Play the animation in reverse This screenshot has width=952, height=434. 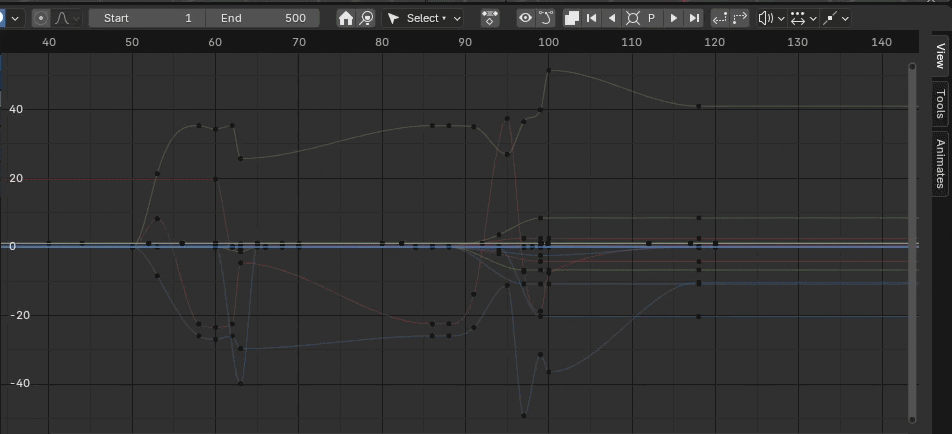(x=612, y=18)
